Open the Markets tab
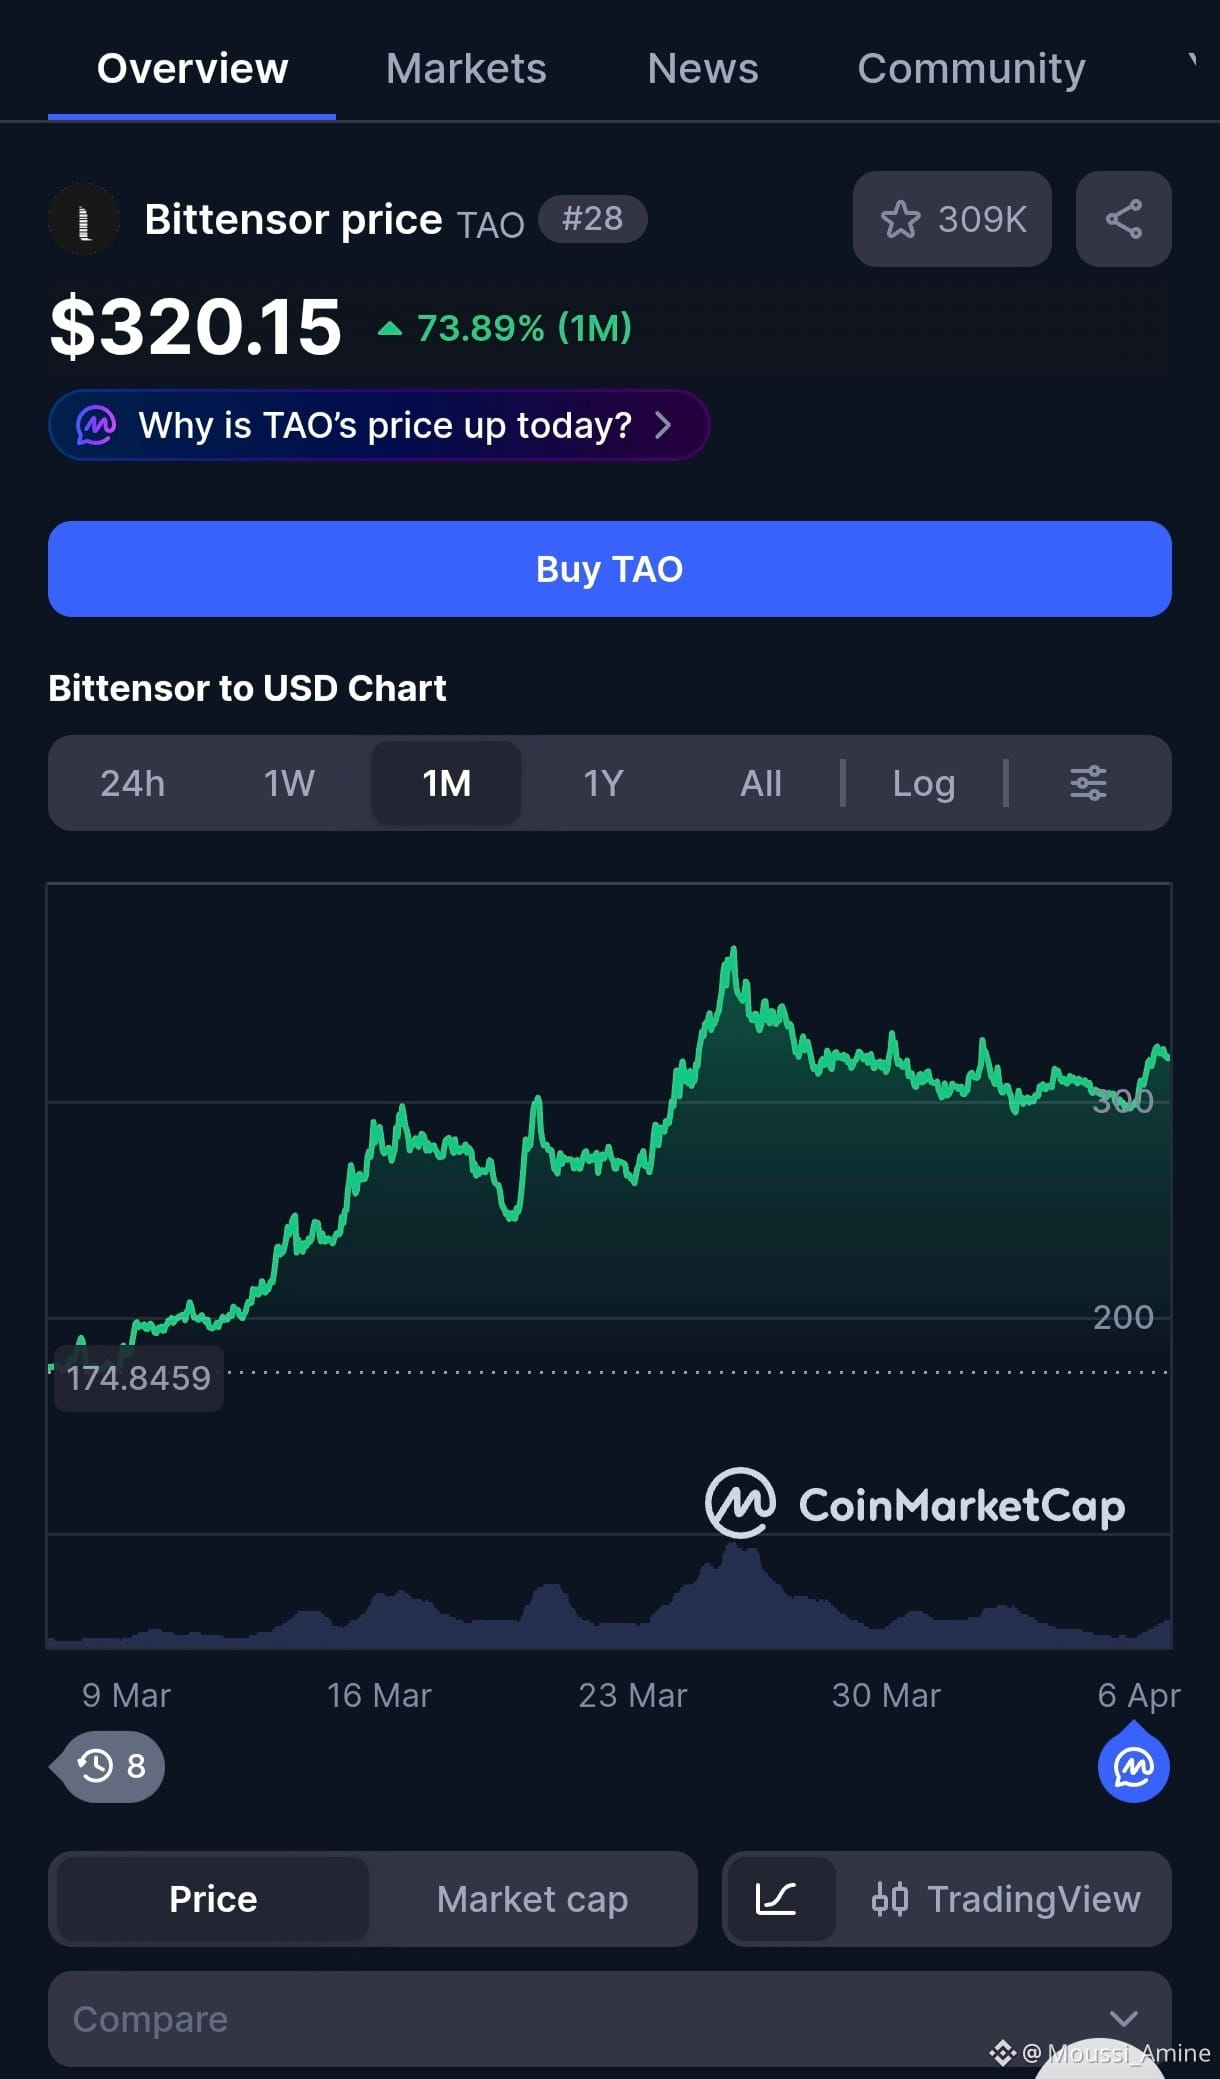This screenshot has height=2079, width=1220. click(466, 68)
